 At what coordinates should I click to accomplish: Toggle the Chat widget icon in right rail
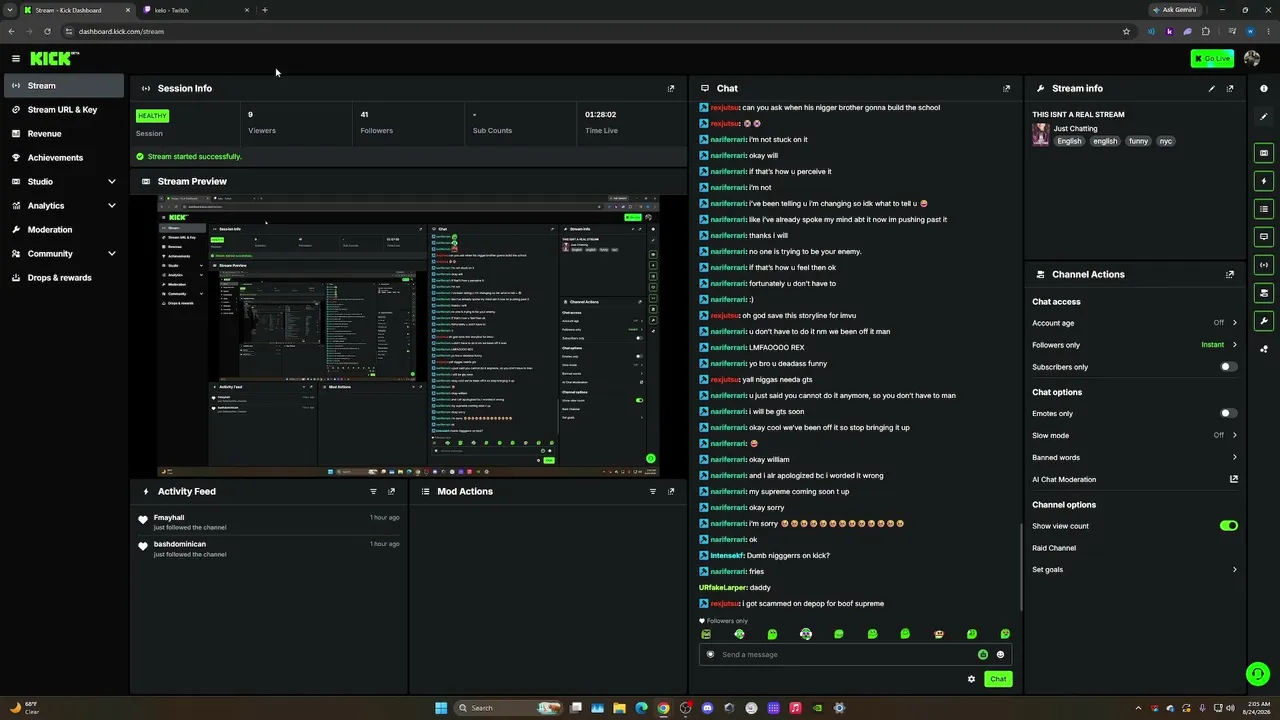tap(1264, 237)
